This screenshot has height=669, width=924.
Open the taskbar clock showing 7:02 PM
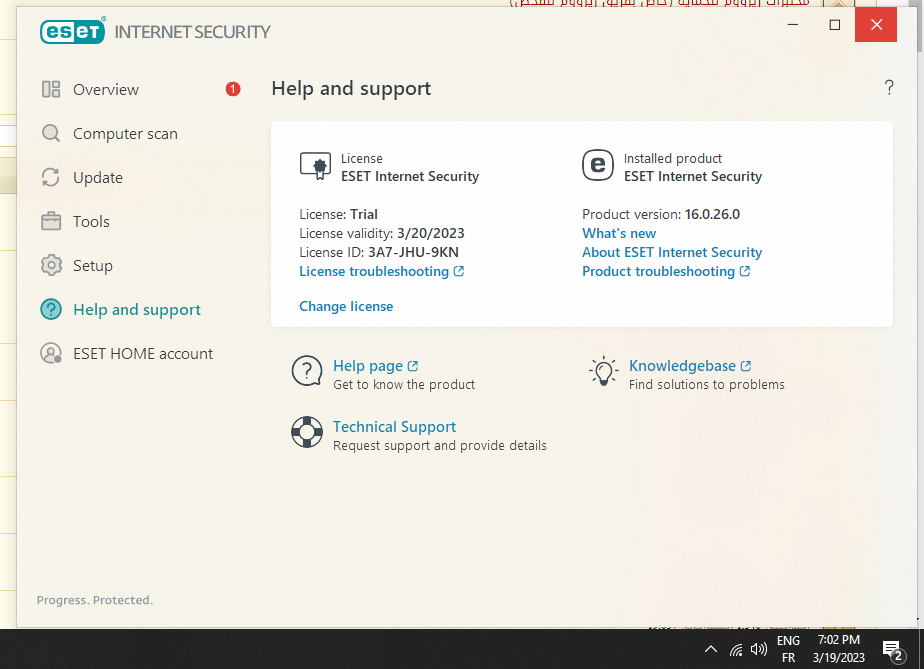click(x=839, y=648)
